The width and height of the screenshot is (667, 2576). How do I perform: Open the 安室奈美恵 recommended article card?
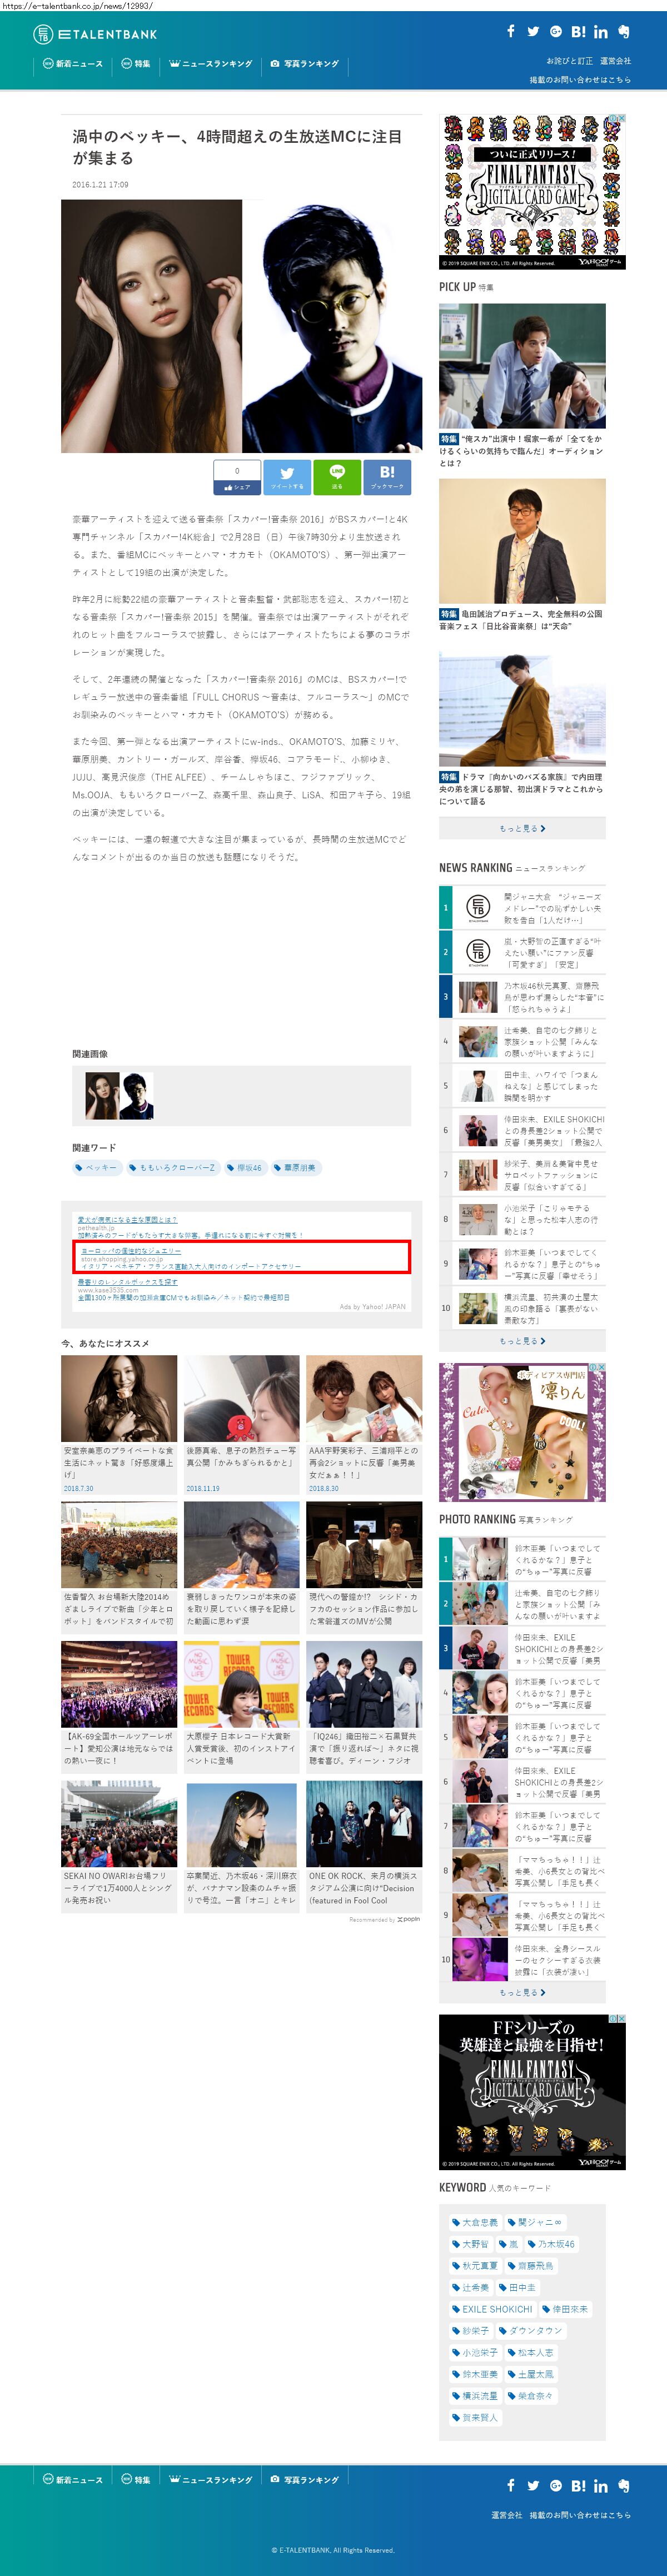[x=119, y=1425]
